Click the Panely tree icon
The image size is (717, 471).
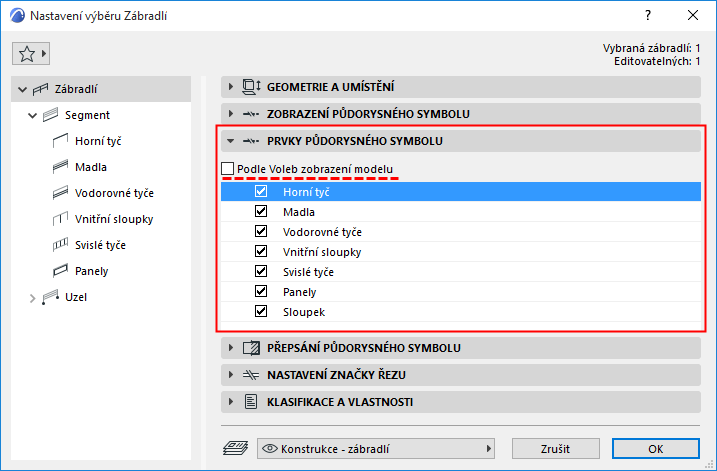pos(59,271)
